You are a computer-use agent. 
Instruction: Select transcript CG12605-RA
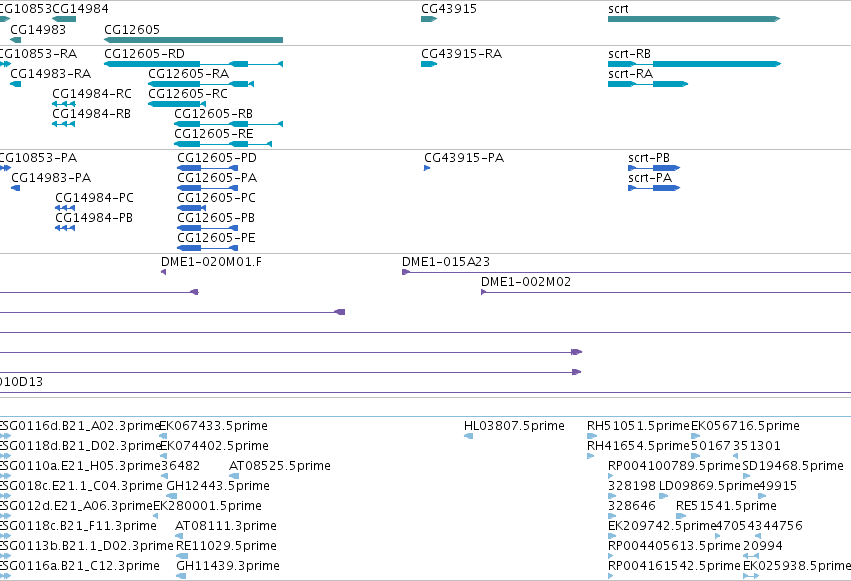[201, 84]
